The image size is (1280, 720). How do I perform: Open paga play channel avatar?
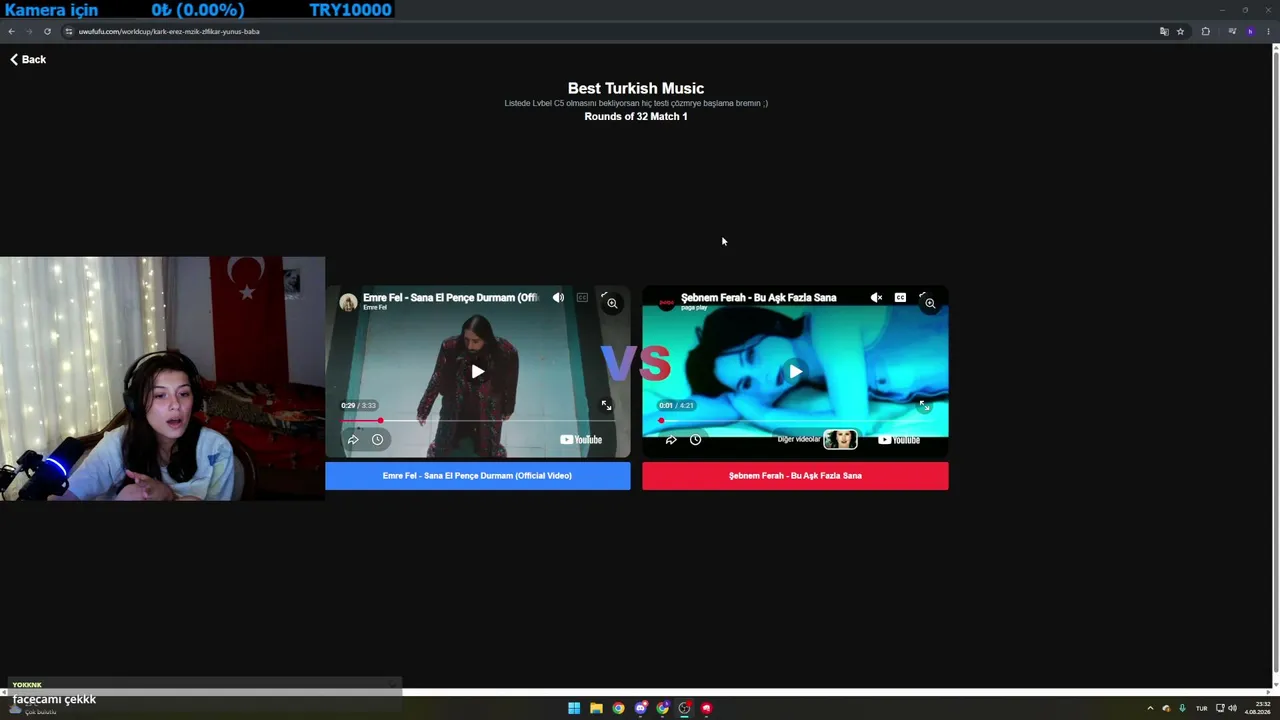pyautogui.click(x=666, y=302)
